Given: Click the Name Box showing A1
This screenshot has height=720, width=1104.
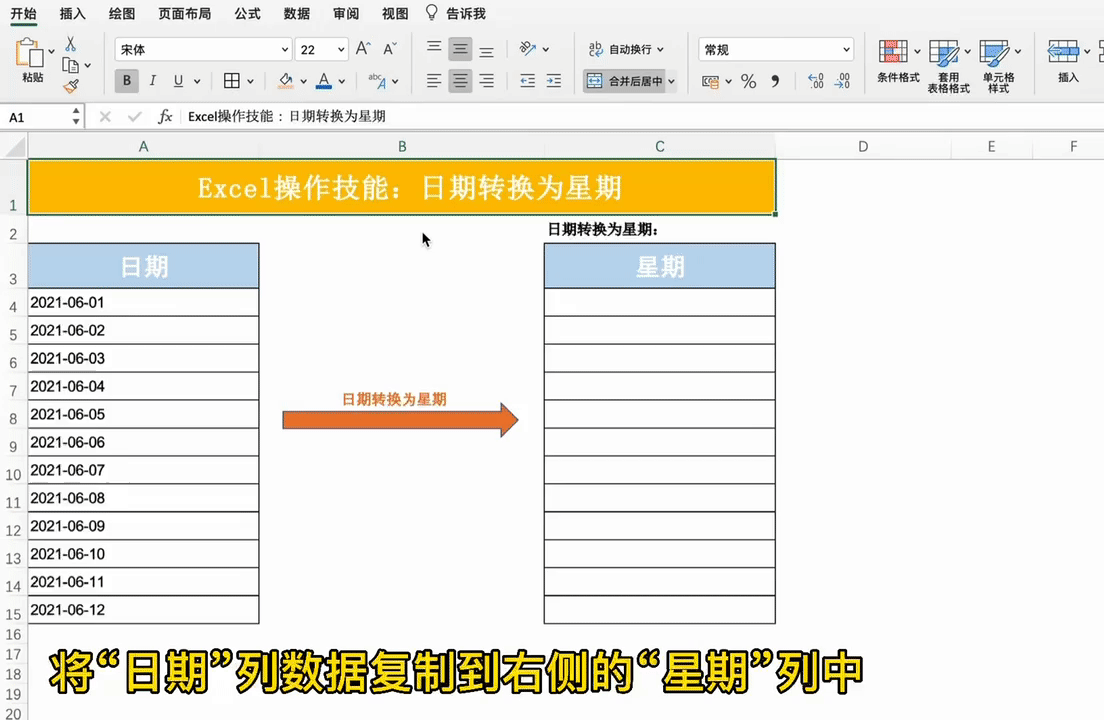Looking at the screenshot, I should click(x=37, y=117).
